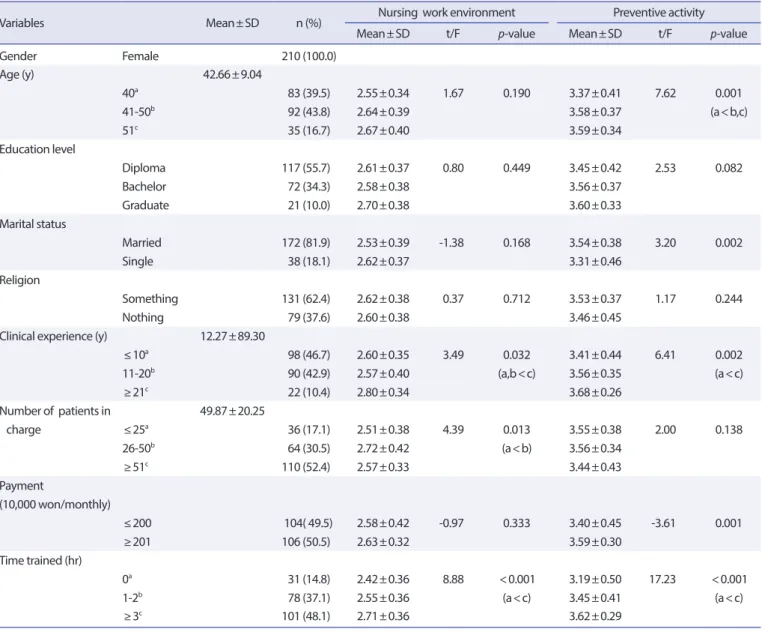
Task: Select the 'Gender' row label
Action: tap(18, 56)
